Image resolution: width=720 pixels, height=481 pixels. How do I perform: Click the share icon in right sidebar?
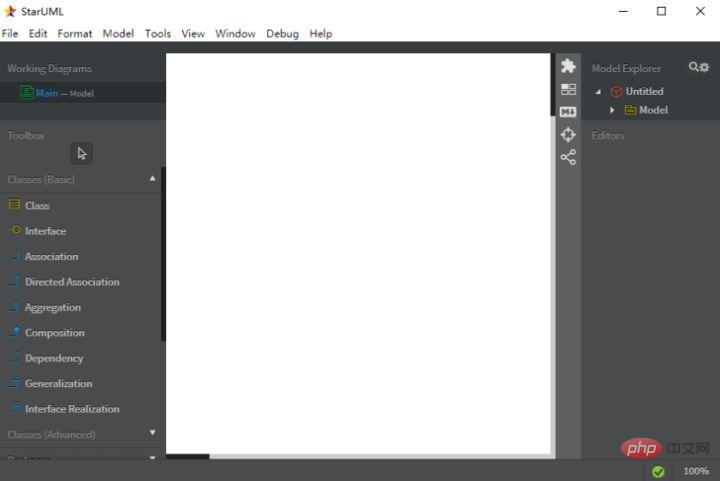568,157
